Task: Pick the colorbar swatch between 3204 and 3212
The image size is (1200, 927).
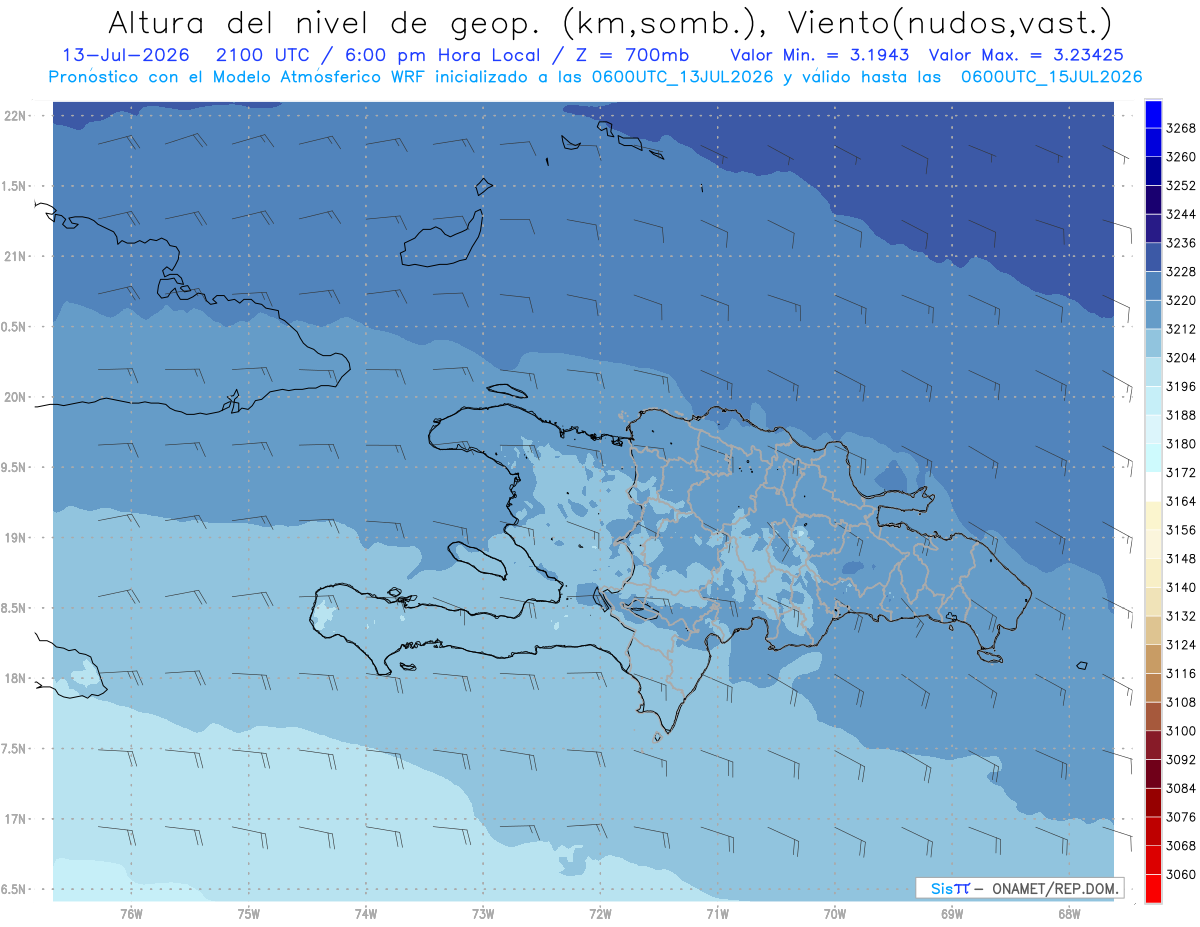Action: click(1153, 343)
